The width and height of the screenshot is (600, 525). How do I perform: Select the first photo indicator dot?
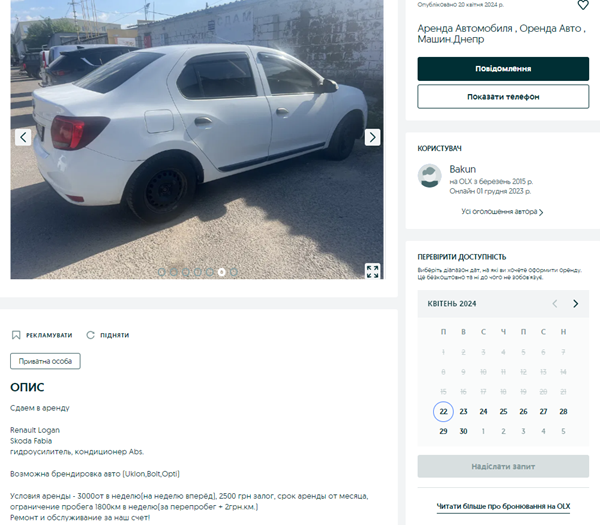(161, 272)
